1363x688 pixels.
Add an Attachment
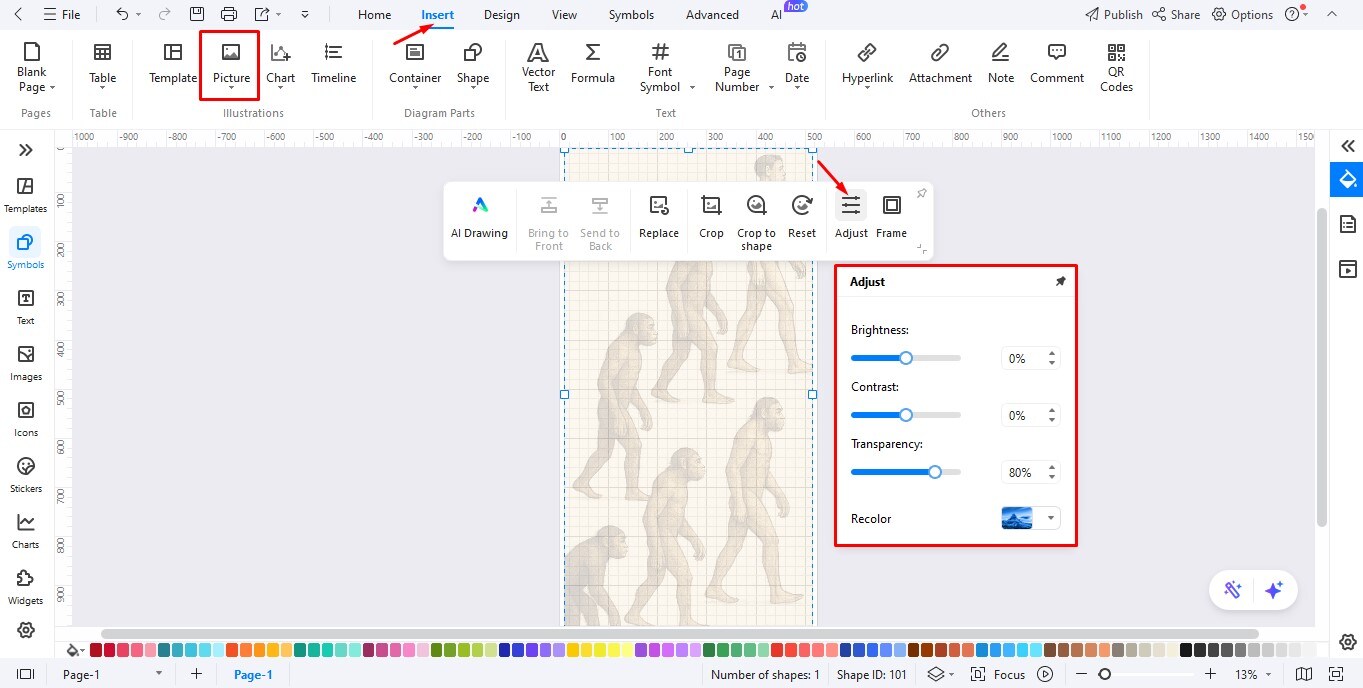(x=940, y=64)
